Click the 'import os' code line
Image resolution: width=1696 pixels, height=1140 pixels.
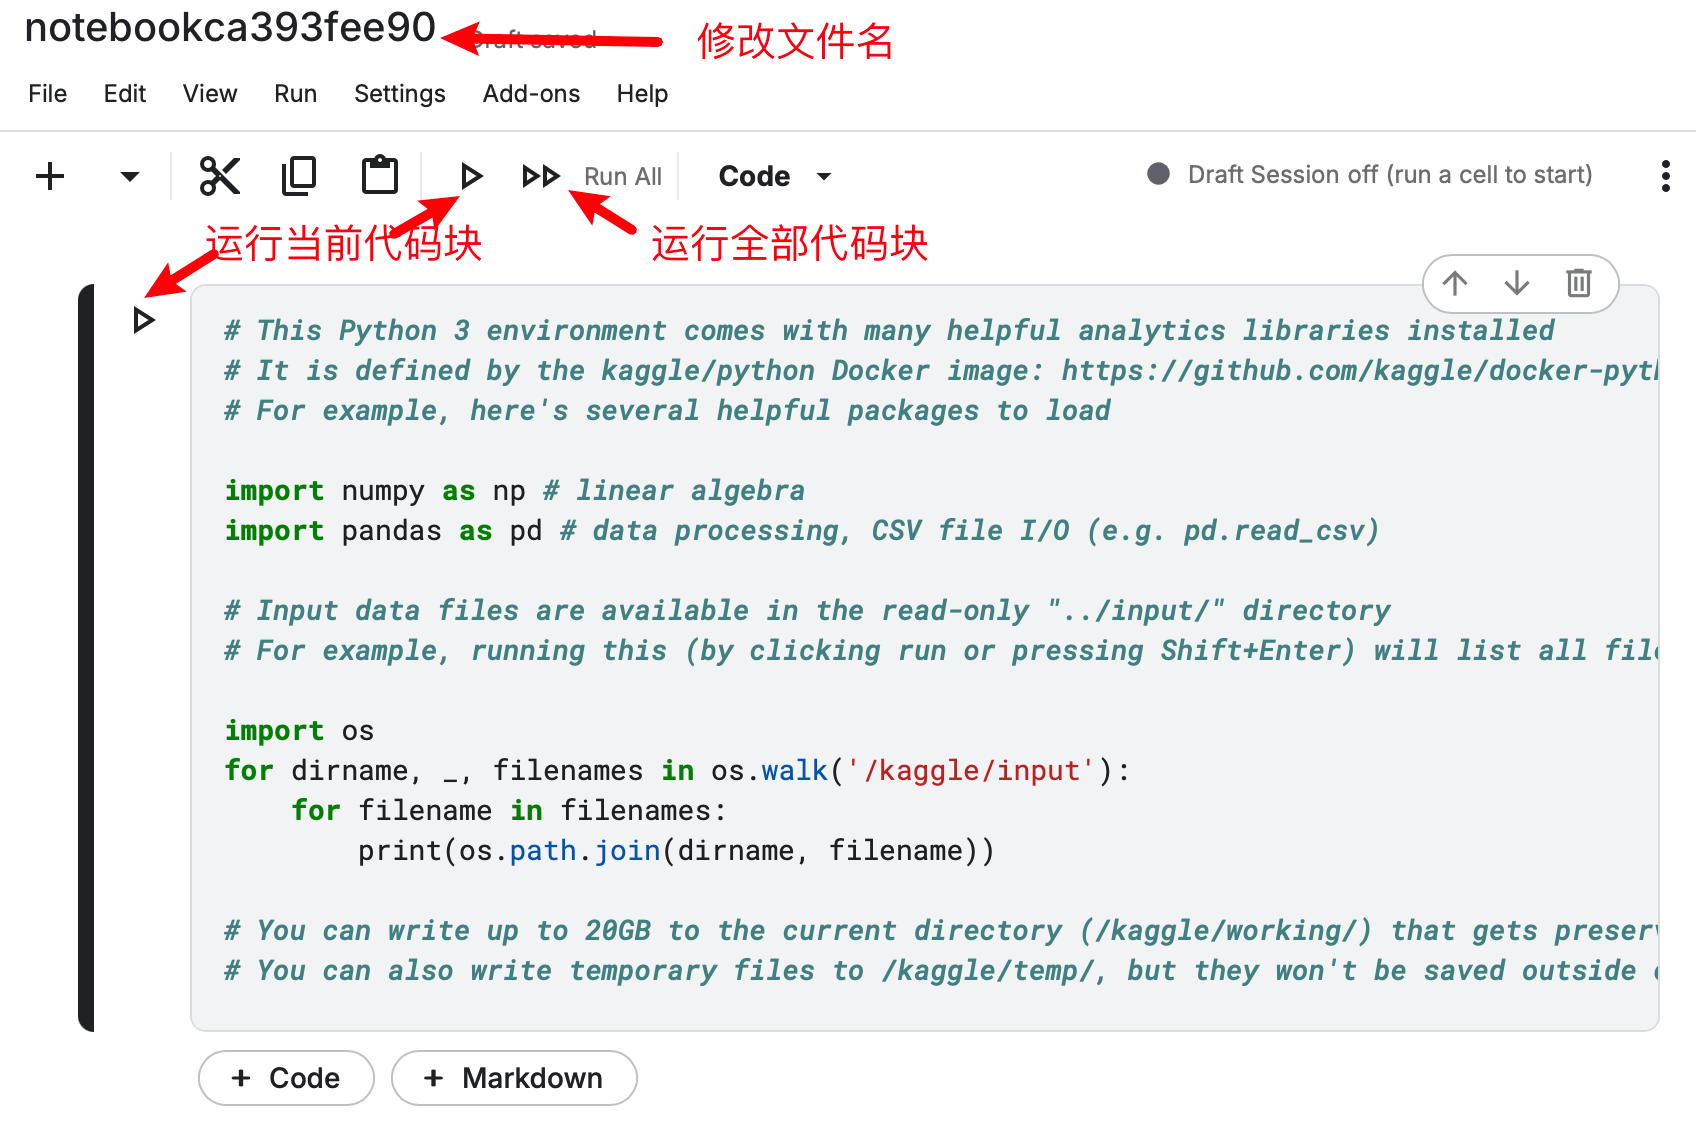(299, 731)
